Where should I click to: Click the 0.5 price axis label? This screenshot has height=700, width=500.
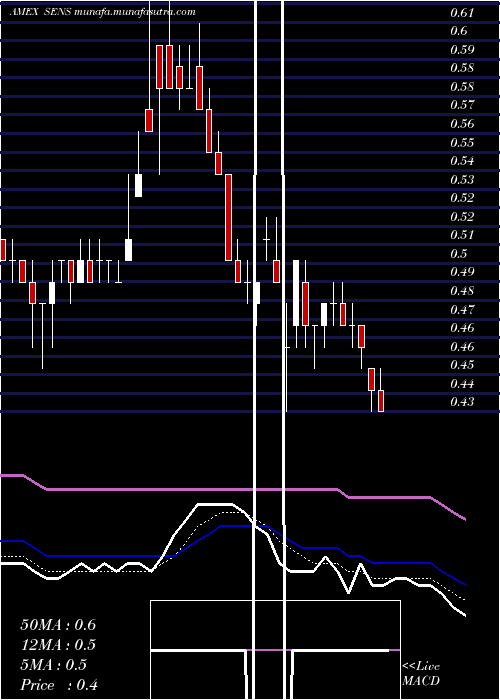pyautogui.click(x=458, y=254)
